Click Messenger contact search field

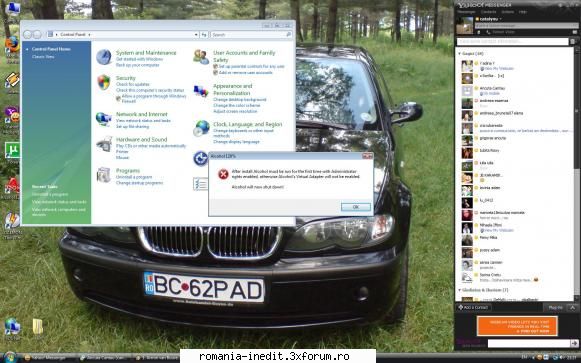(512, 41)
